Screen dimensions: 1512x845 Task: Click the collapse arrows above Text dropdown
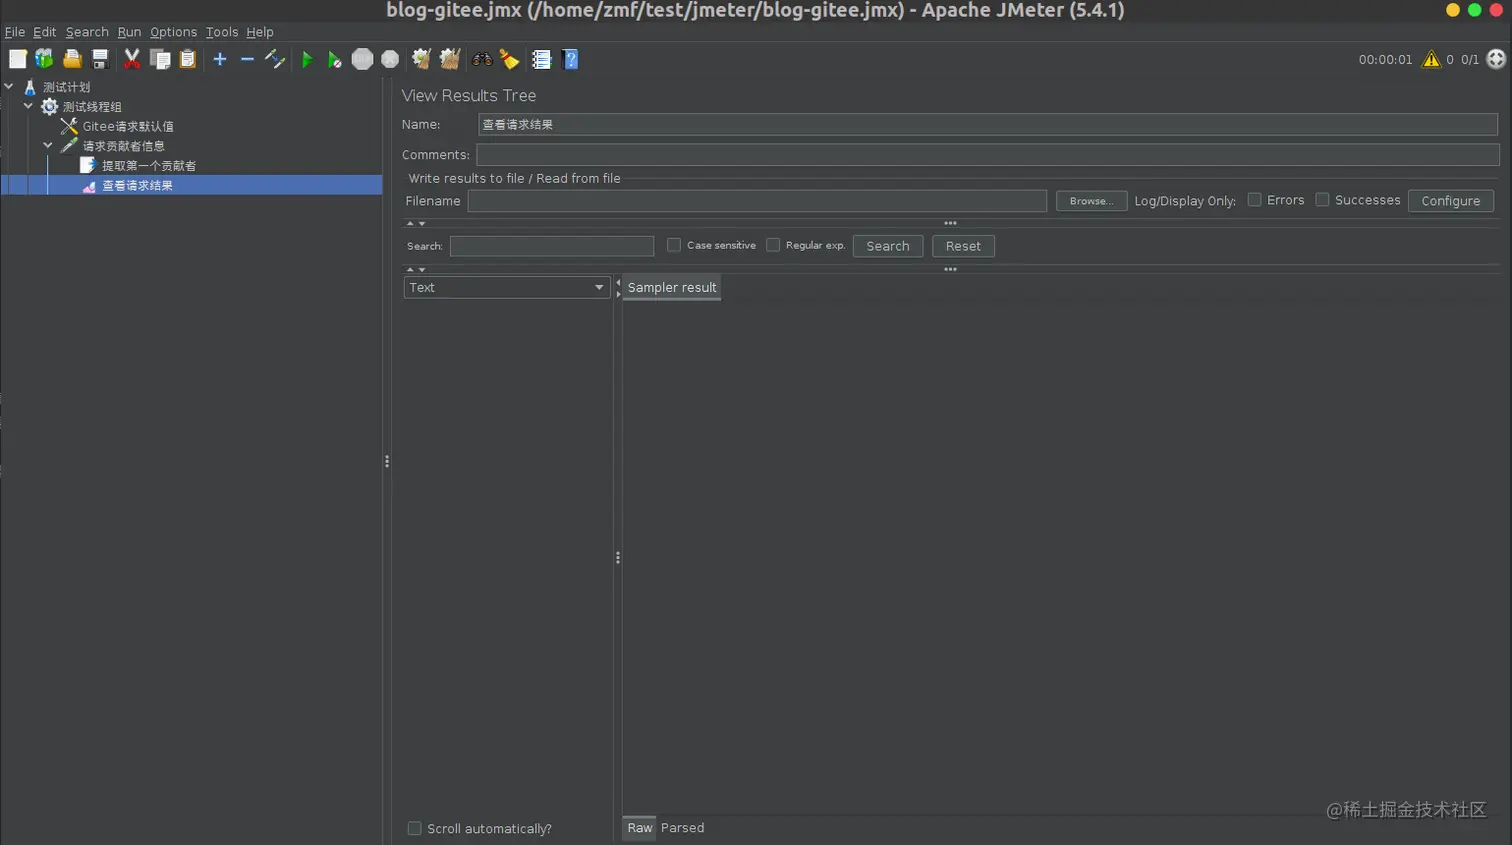(x=416, y=269)
